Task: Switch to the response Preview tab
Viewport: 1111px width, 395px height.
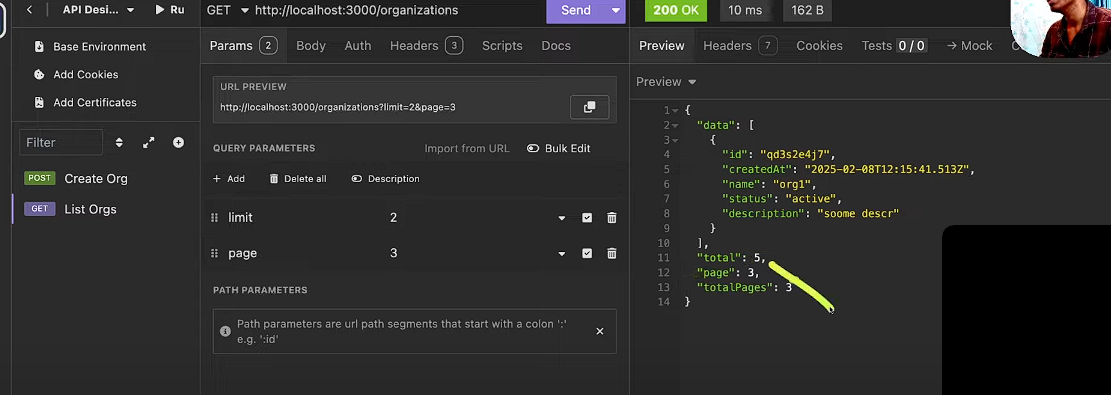Action: [x=662, y=46]
